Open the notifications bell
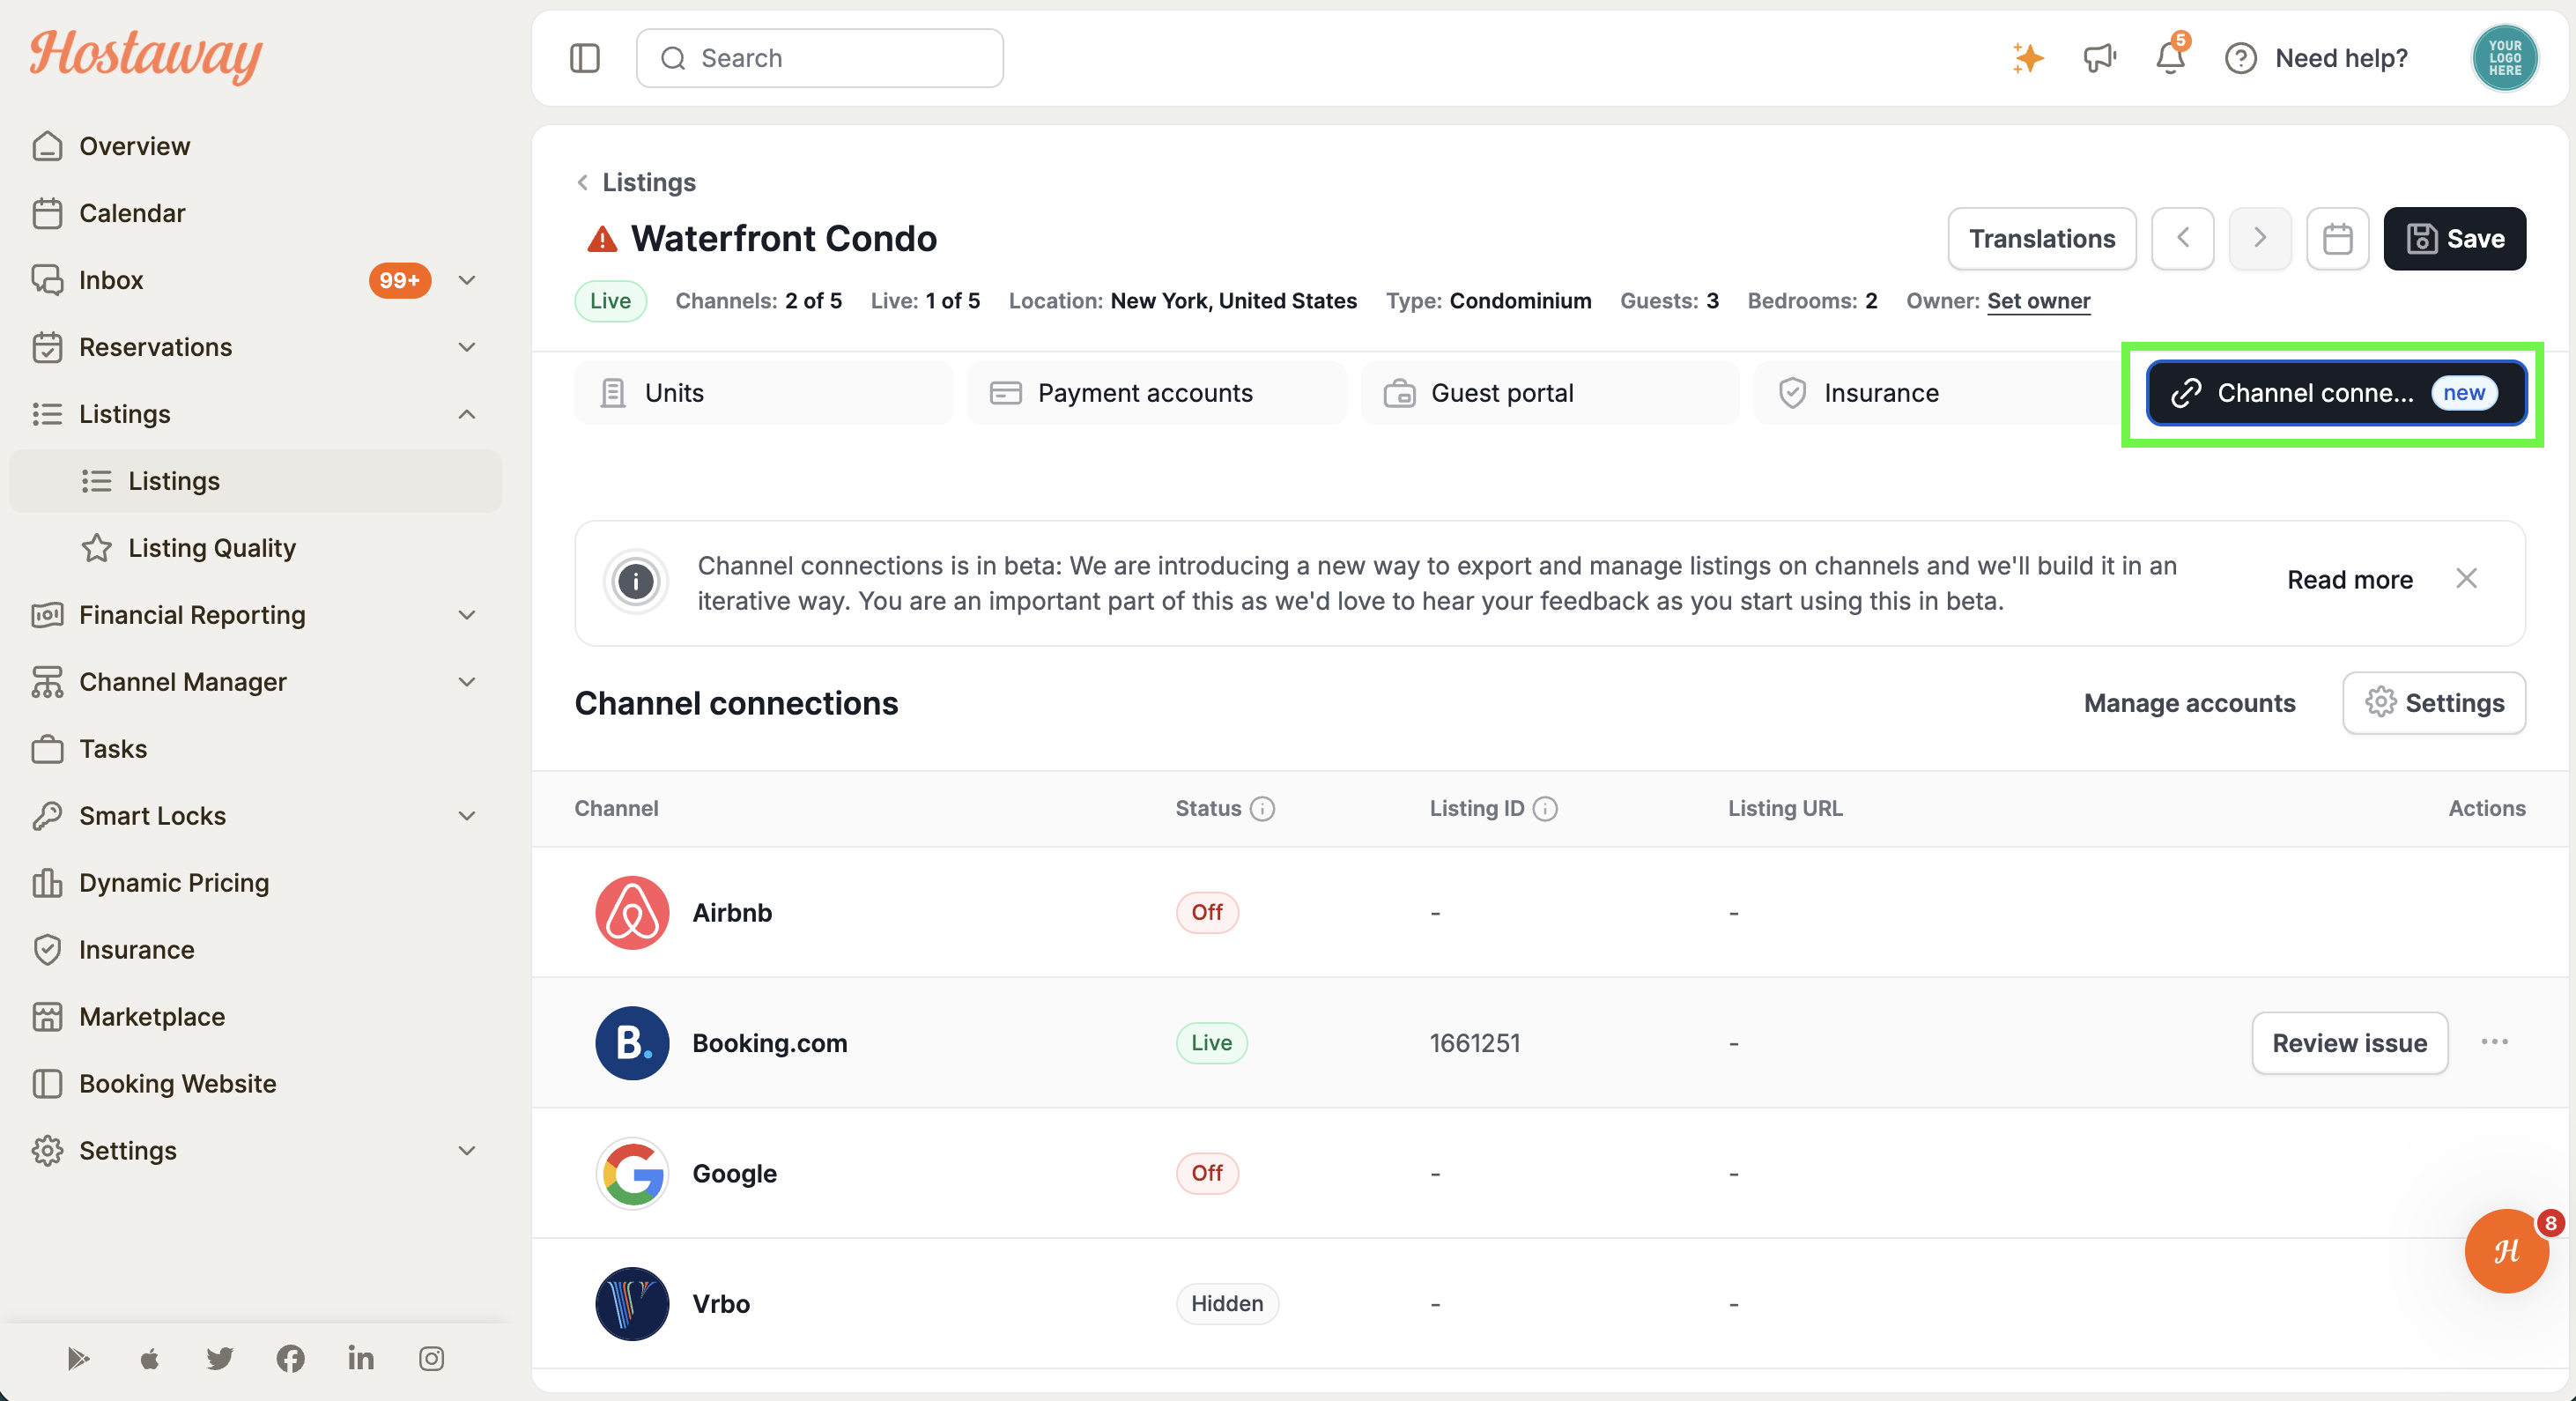 click(2170, 58)
